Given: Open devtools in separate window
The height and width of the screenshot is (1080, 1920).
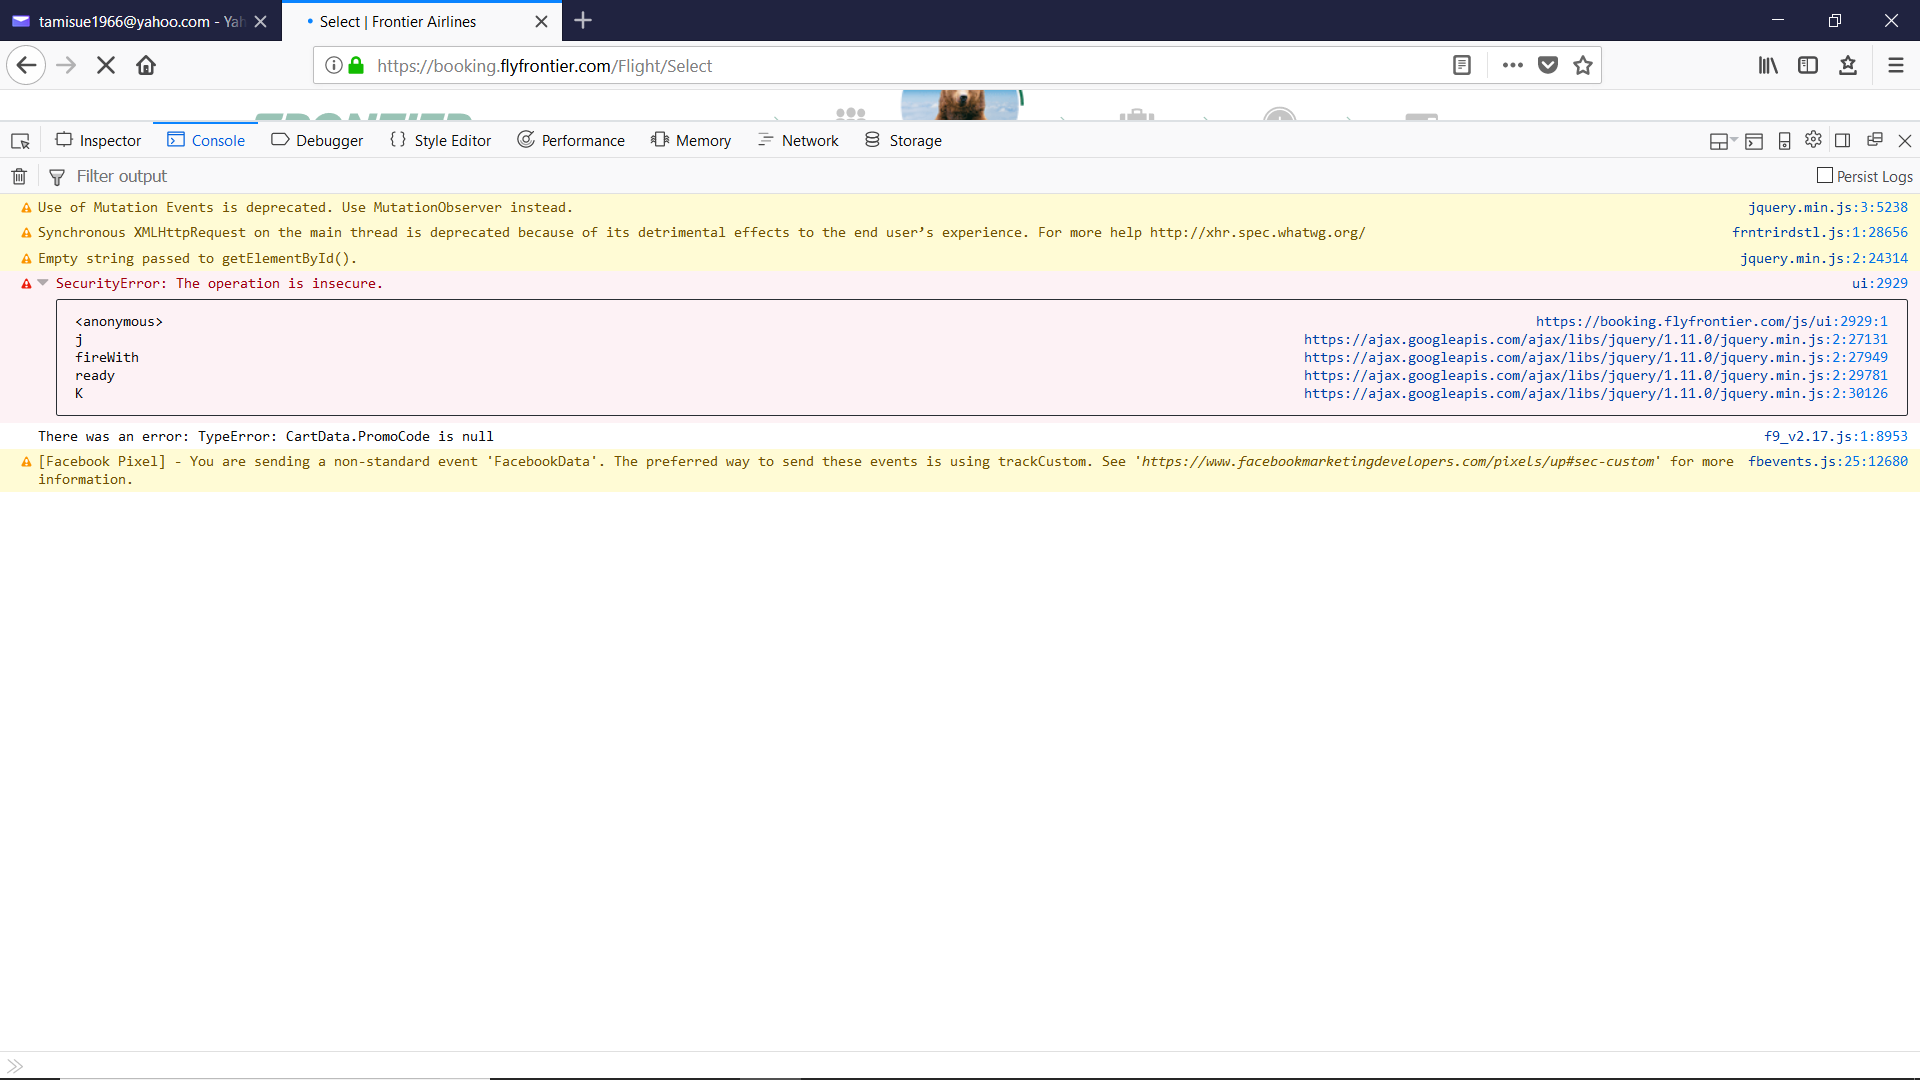Looking at the screenshot, I should [x=1875, y=140].
